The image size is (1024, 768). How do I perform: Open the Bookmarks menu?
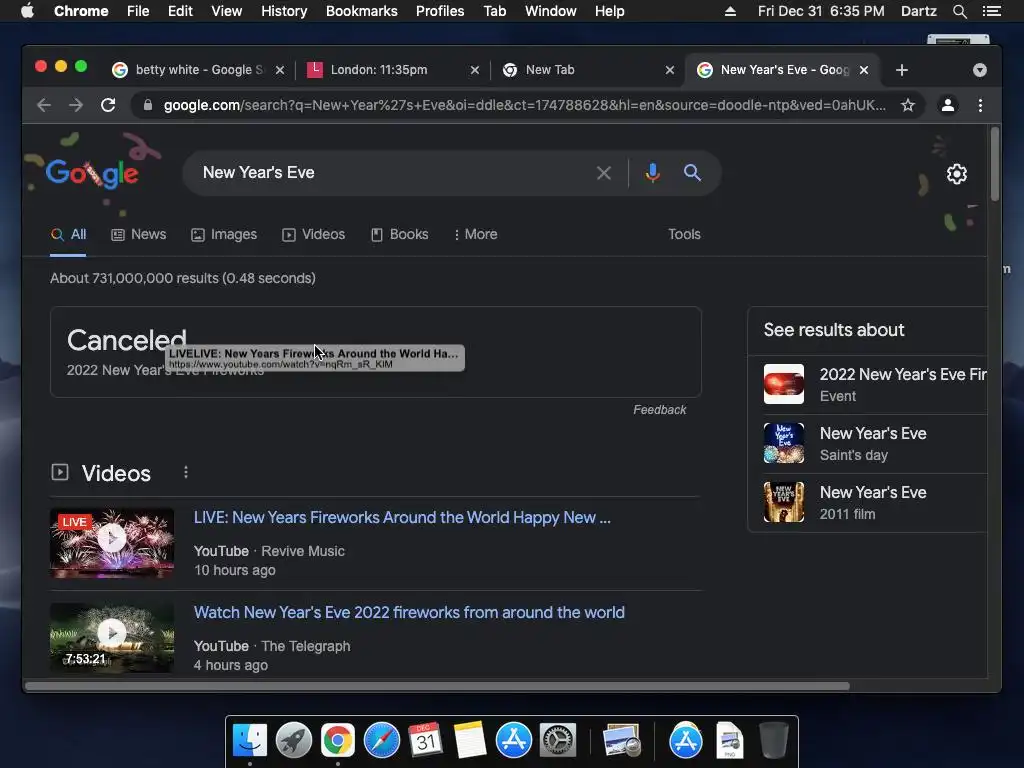pos(362,11)
